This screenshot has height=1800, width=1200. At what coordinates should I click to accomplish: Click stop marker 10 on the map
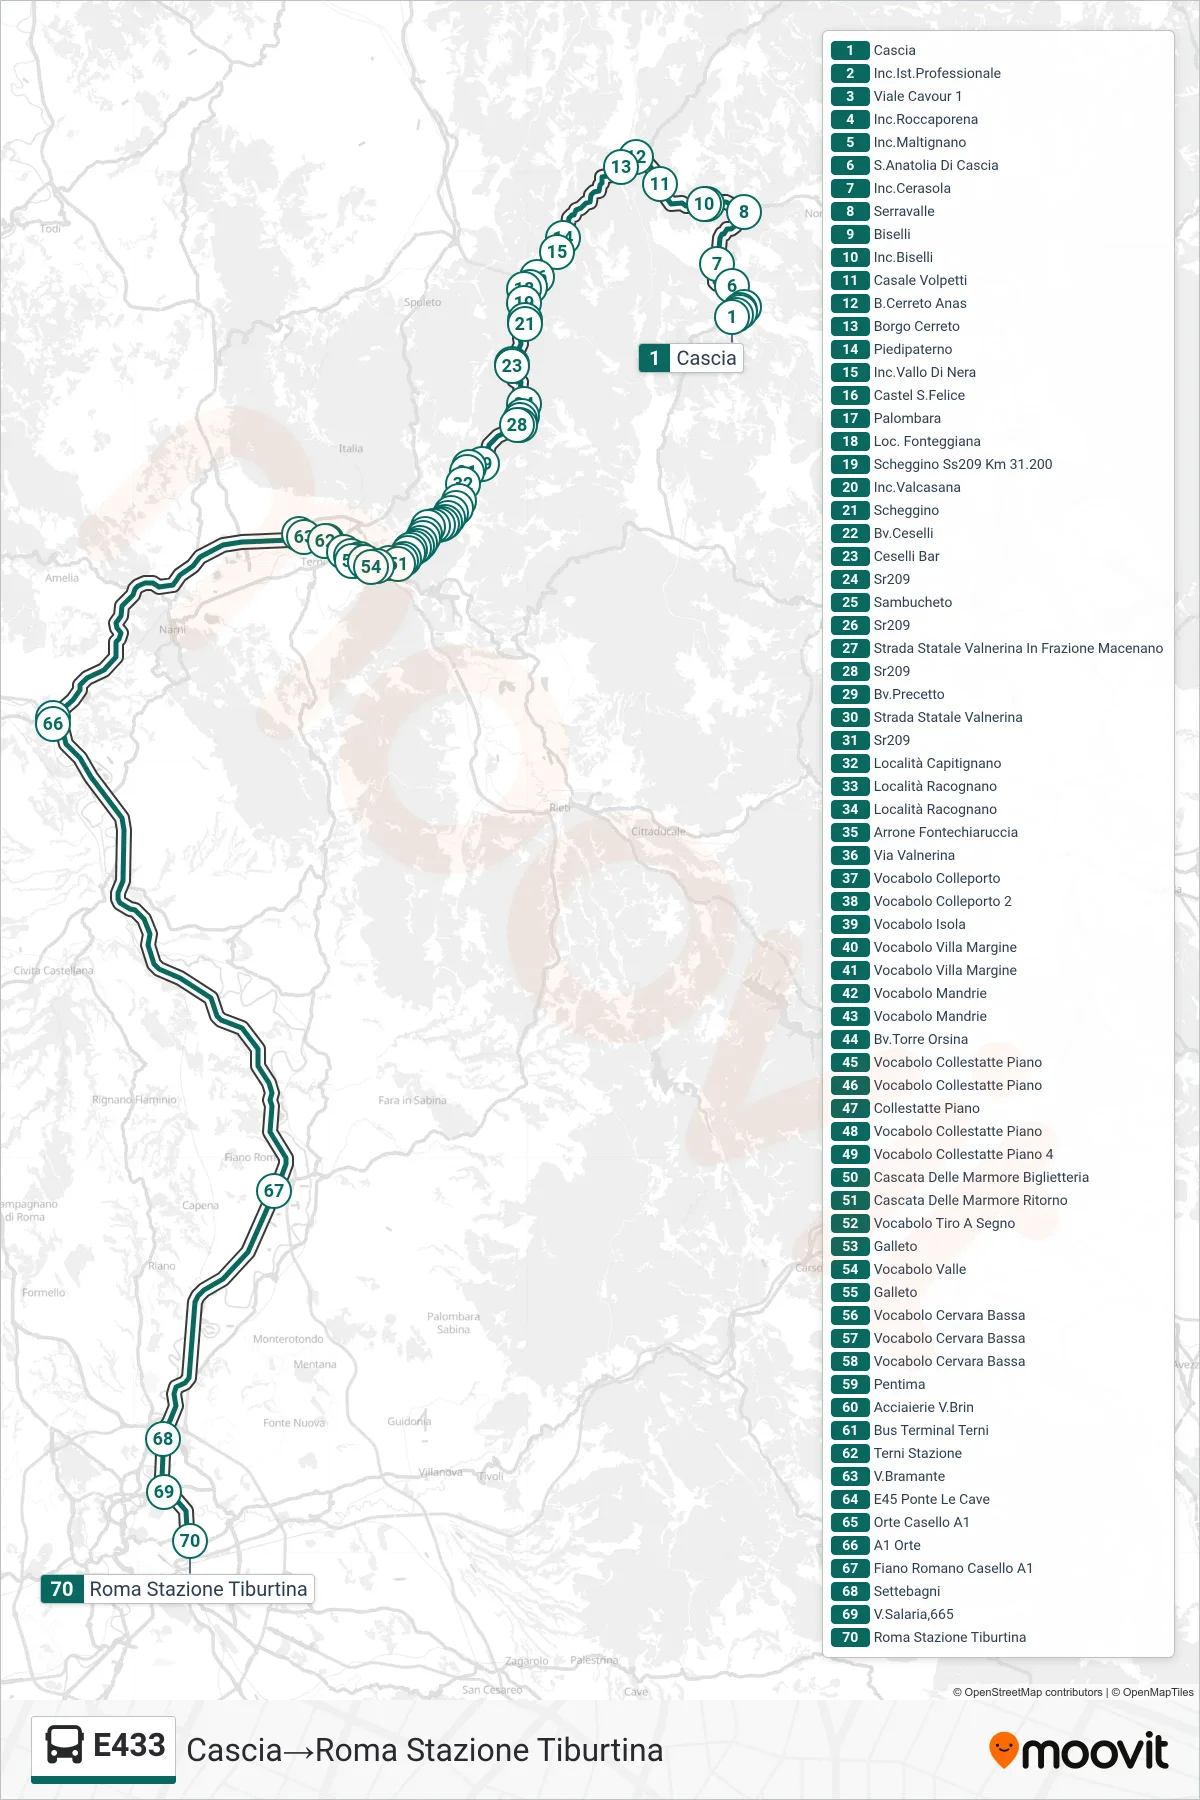pyautogui.click(x=704, y=203)
